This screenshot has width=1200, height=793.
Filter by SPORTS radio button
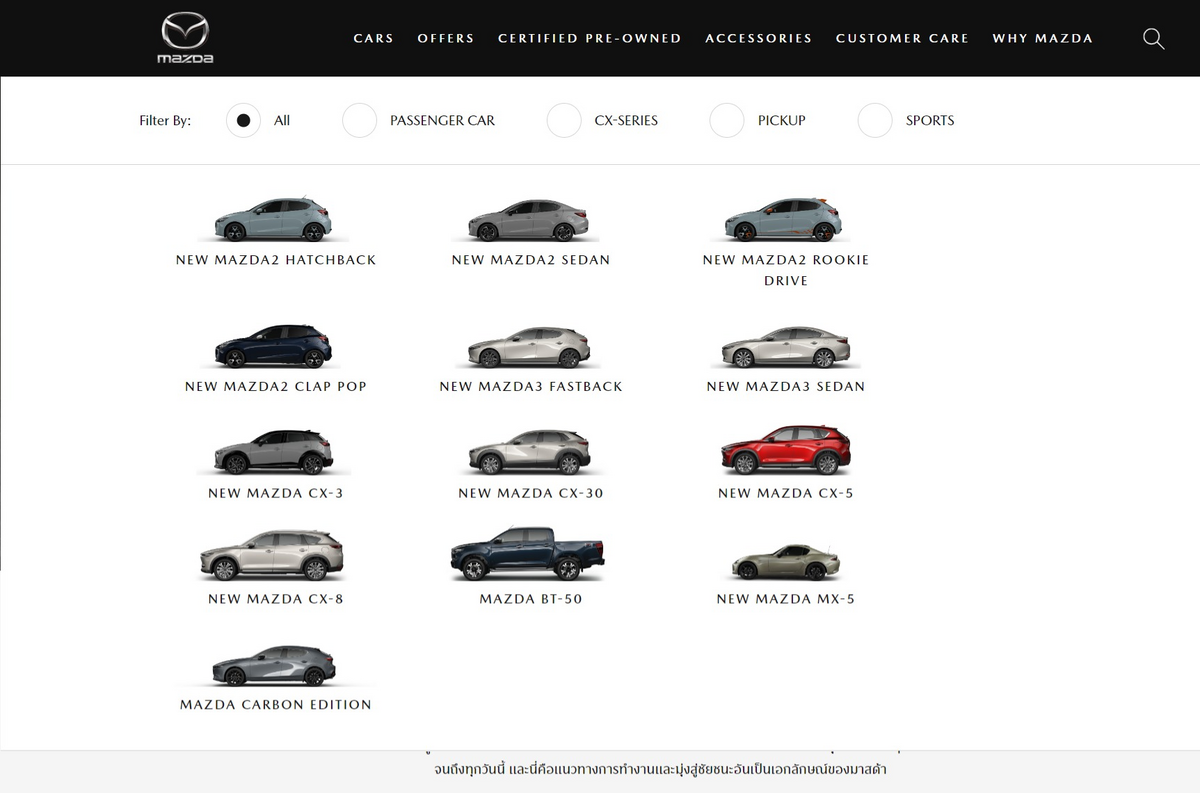tap(875, 120)
